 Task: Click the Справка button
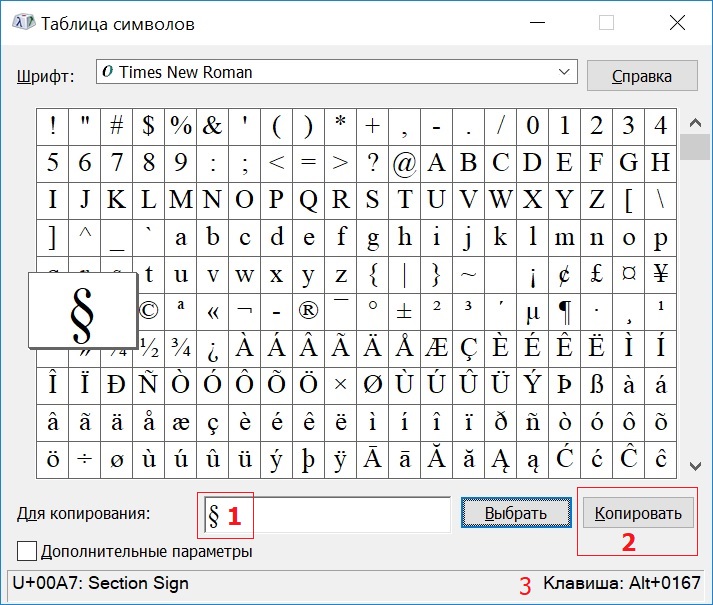pos(642,76)
